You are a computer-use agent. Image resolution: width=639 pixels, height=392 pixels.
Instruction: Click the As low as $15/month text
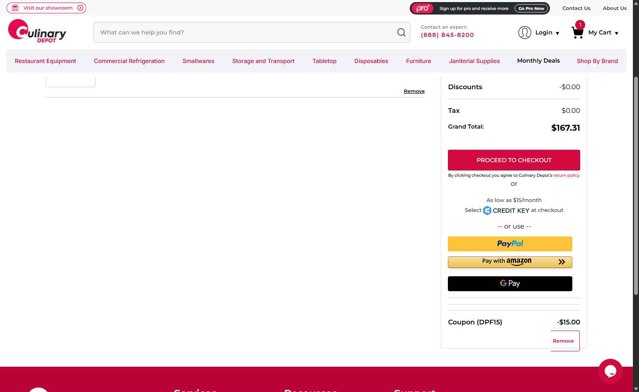point(513,200)
